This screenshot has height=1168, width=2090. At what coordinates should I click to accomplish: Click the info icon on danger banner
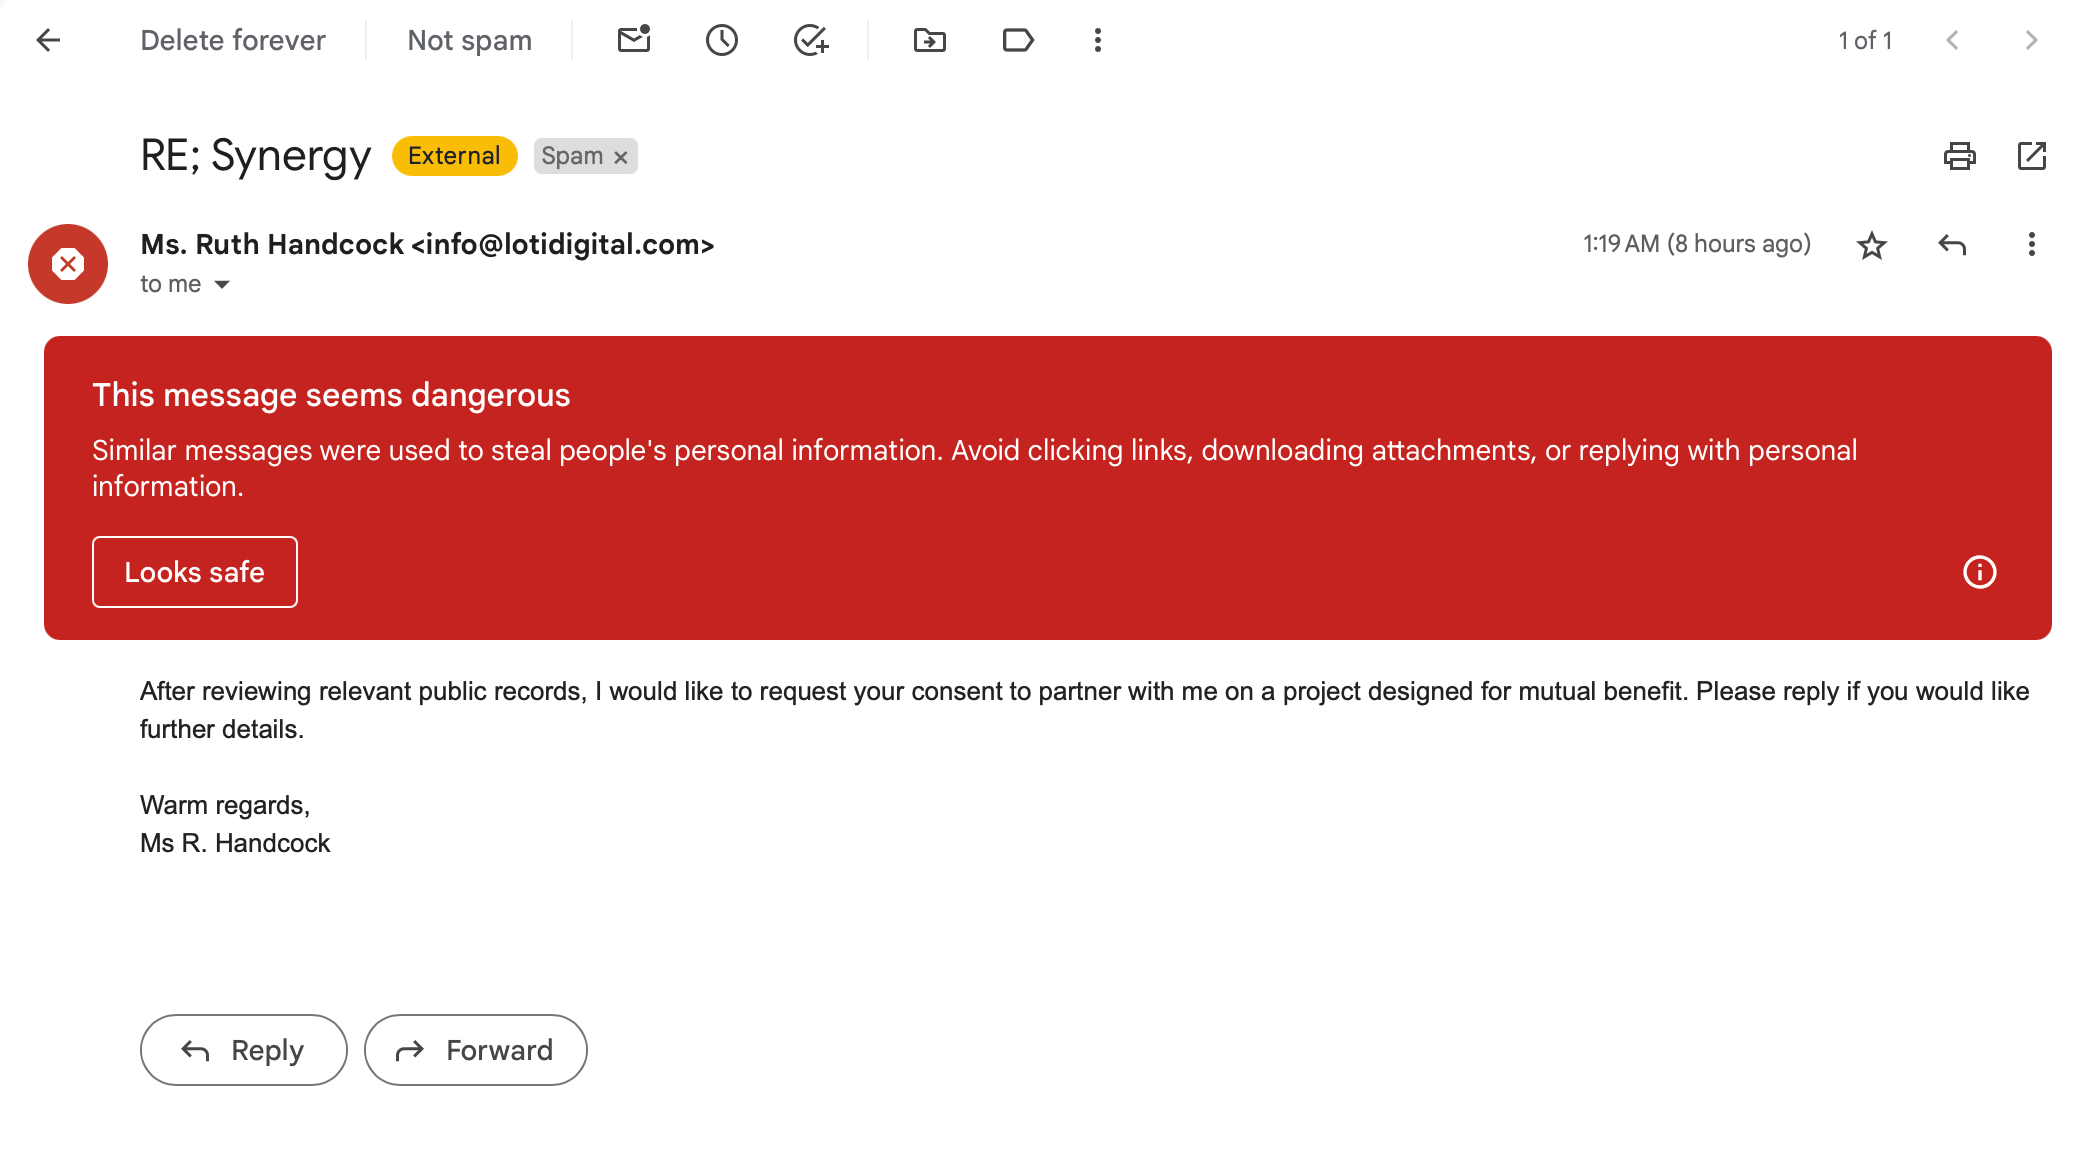1979,571
